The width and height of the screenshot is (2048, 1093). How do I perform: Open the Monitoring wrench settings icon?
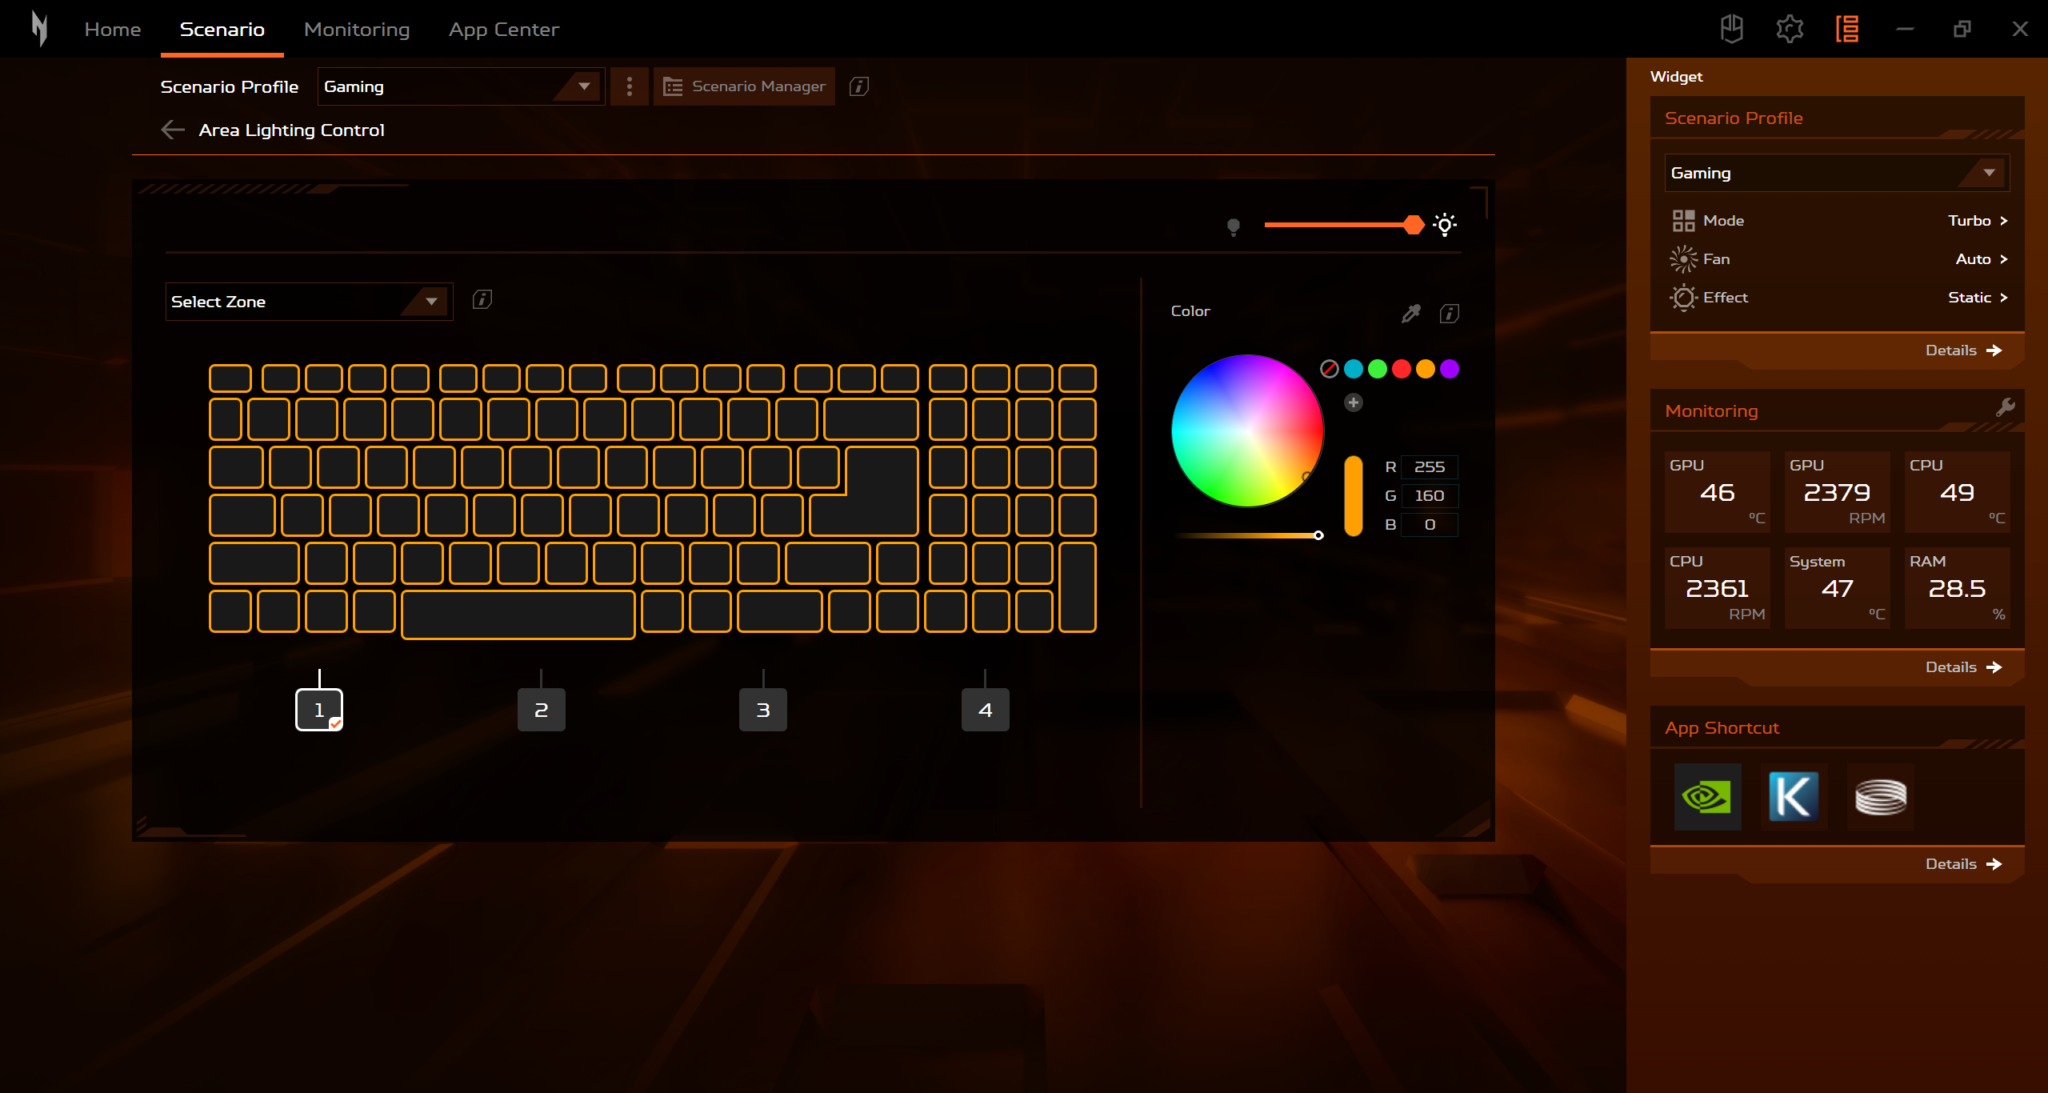click(2005, 407)
